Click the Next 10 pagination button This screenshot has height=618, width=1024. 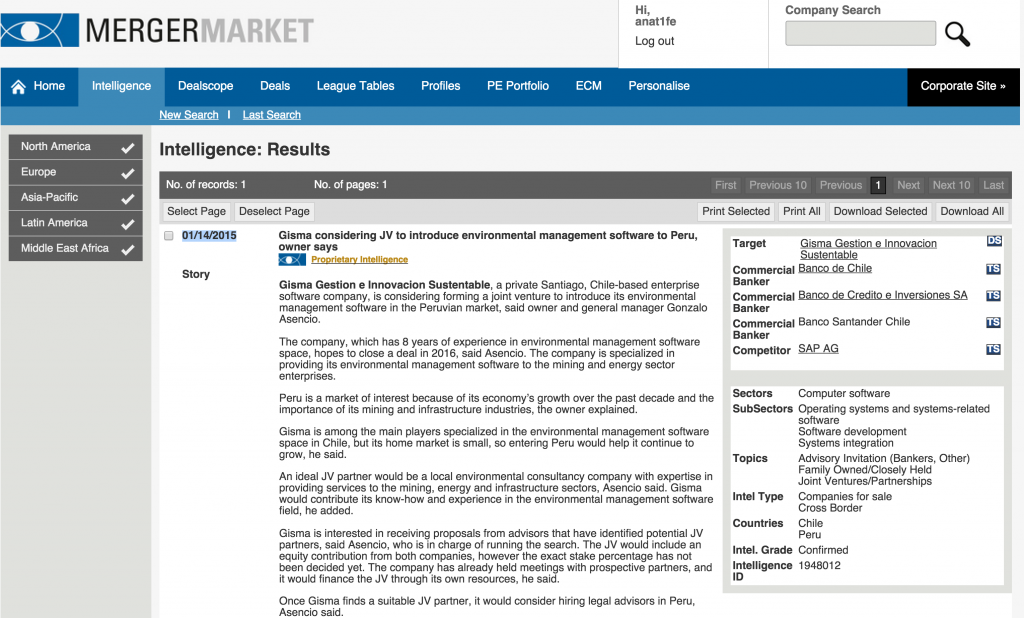click(x=952, y=186)
